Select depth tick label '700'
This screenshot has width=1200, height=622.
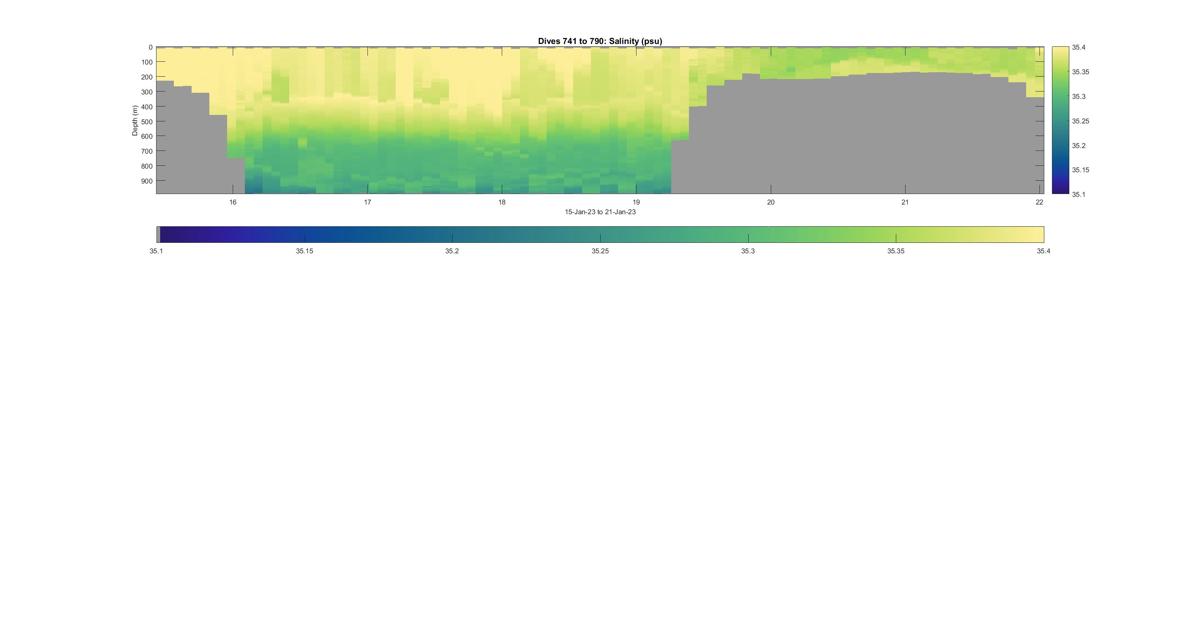click(x=146, y=151)
